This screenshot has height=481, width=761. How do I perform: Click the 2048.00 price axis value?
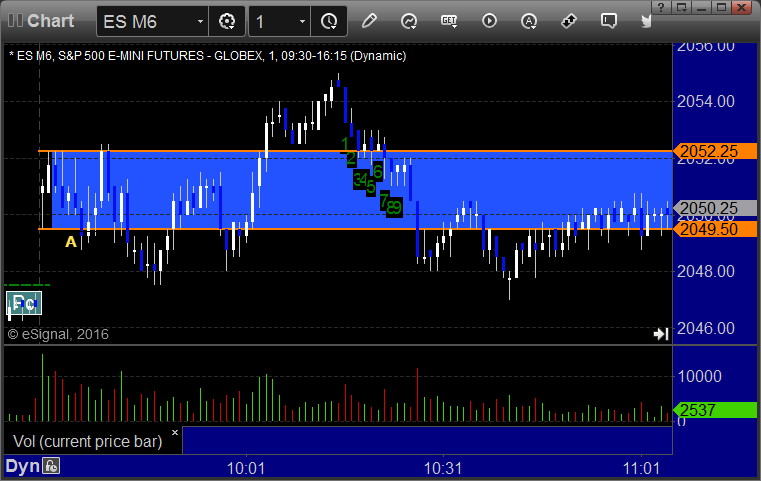tap(706, 271)
